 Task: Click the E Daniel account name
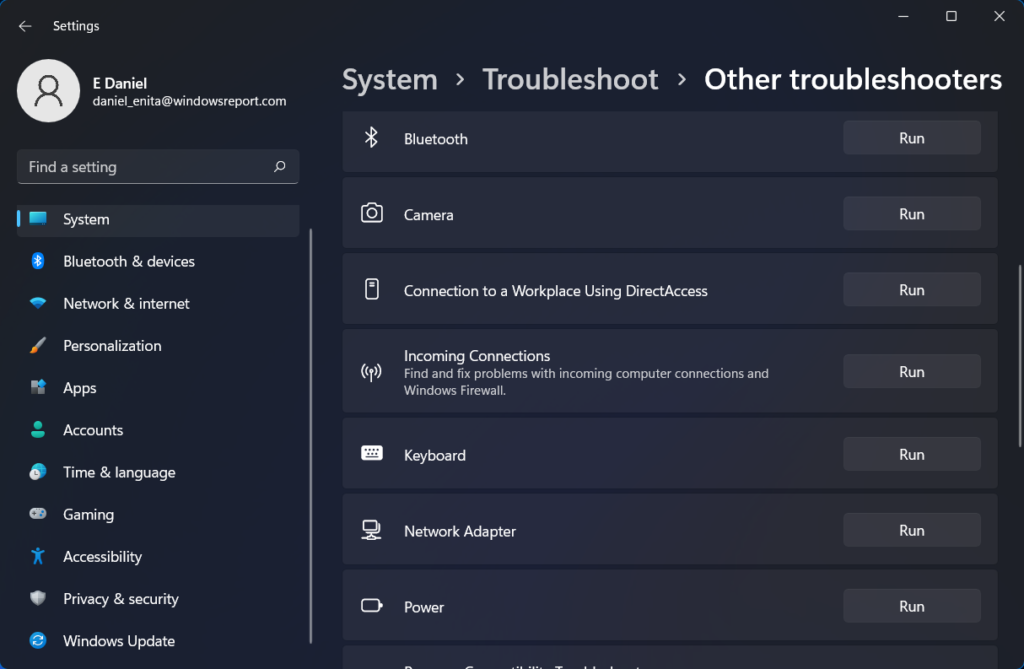(120, 84)
